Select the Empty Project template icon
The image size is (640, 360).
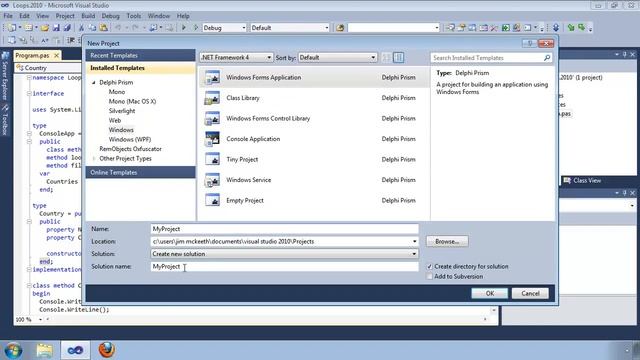click(x=212, y=200)
